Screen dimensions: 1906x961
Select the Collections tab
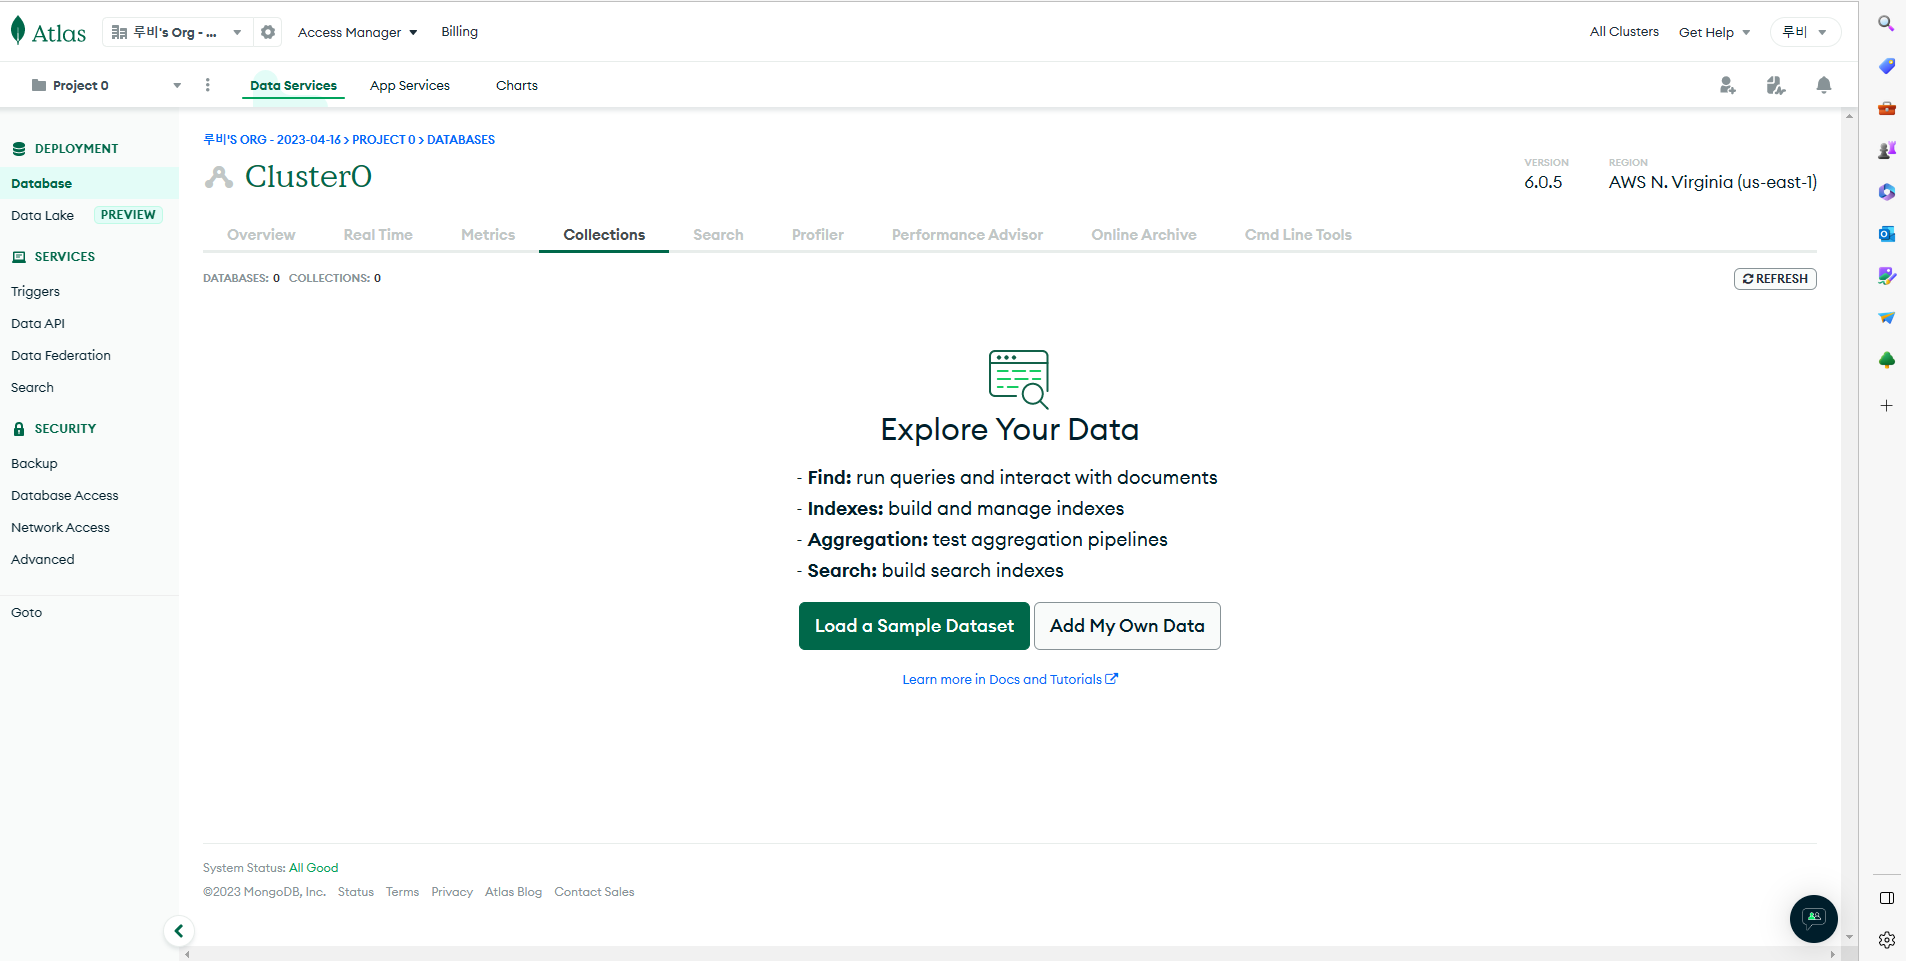click(604, 235)
